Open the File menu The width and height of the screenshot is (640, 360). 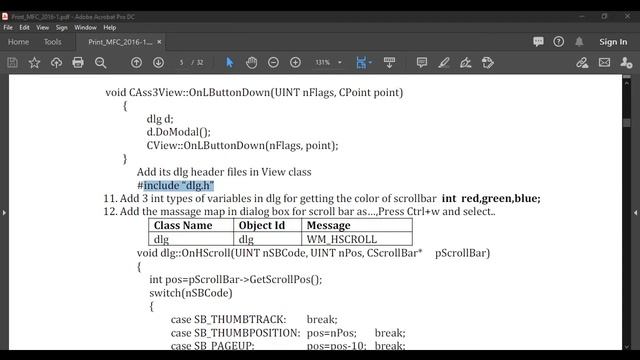click(x=8, y=27)
